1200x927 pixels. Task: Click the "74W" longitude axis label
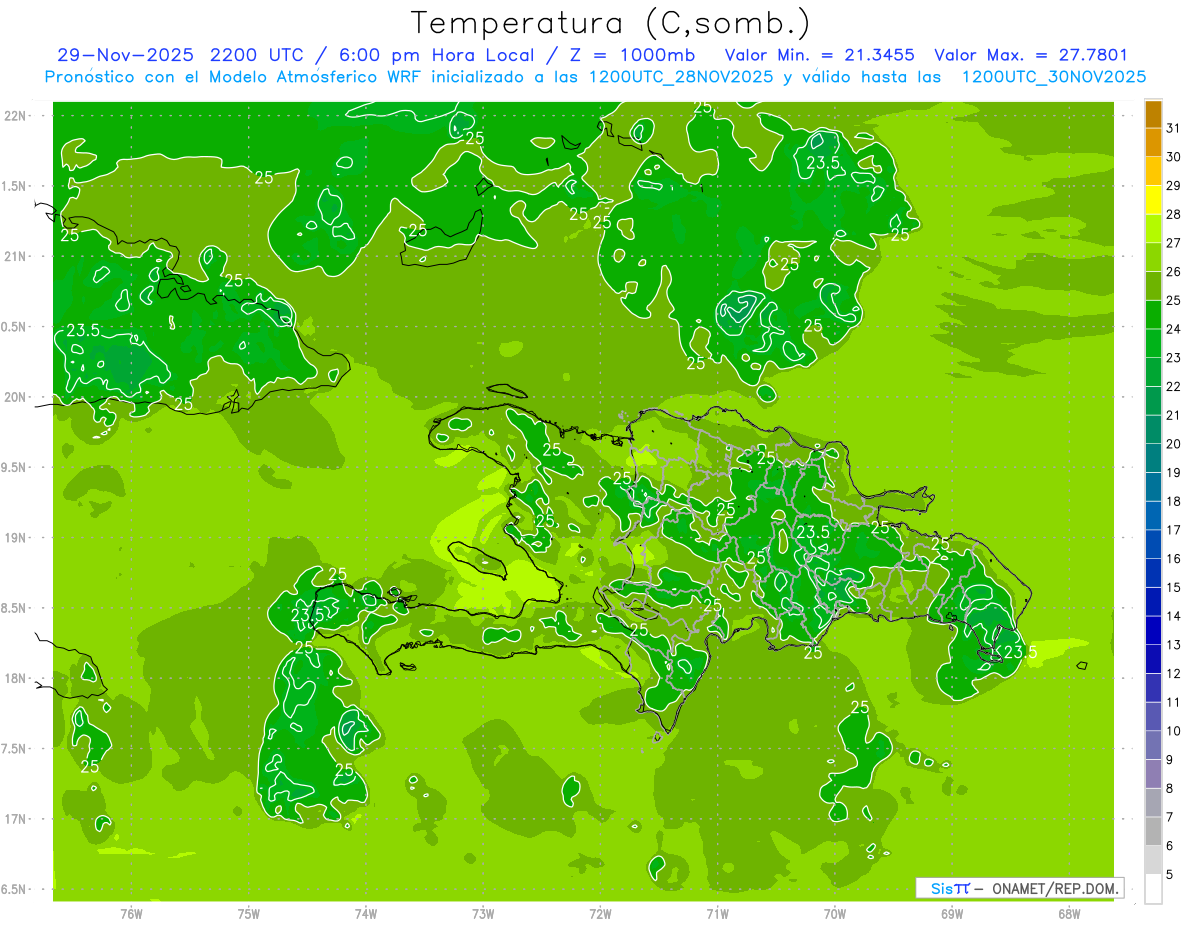(366, 912)
